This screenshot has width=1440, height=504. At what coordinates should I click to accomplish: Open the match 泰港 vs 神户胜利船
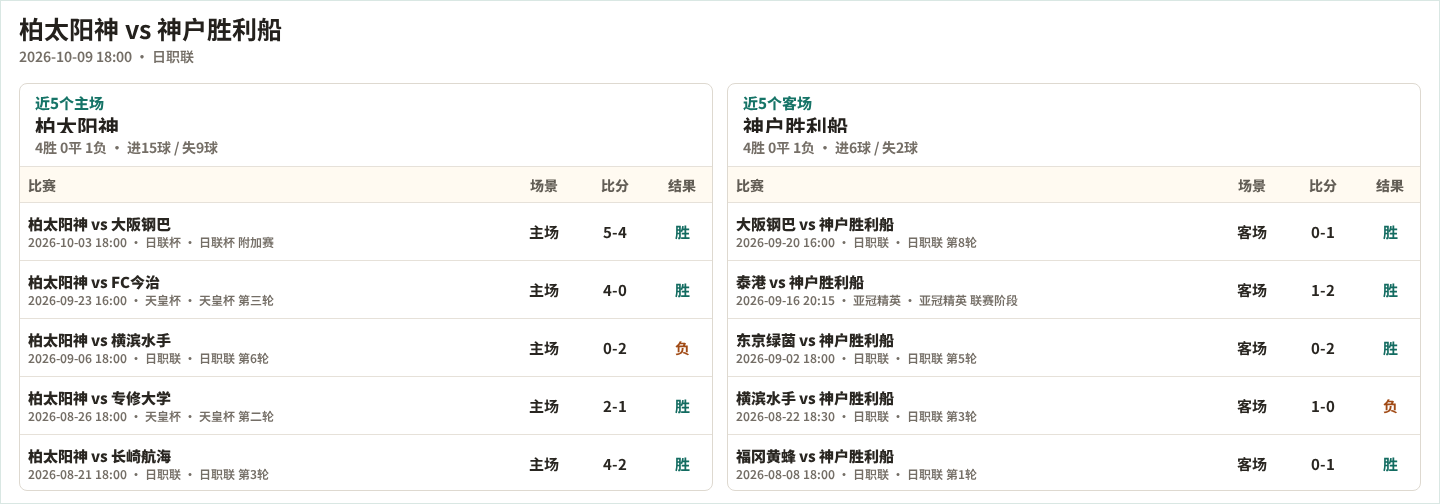coord(800,282)
